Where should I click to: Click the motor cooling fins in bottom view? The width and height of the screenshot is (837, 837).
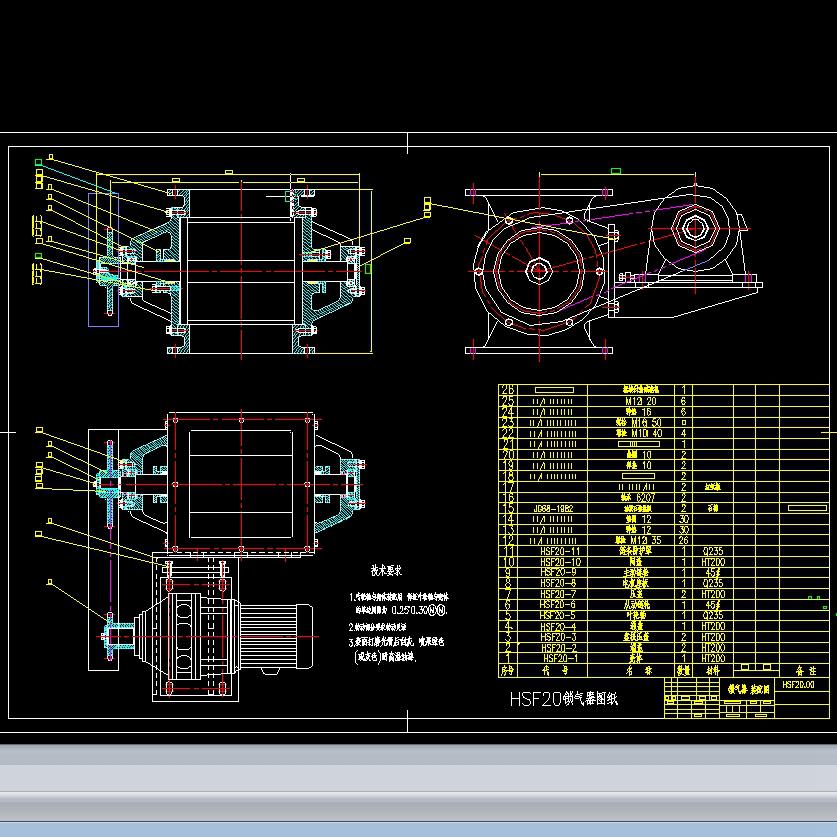click(267, 635)
